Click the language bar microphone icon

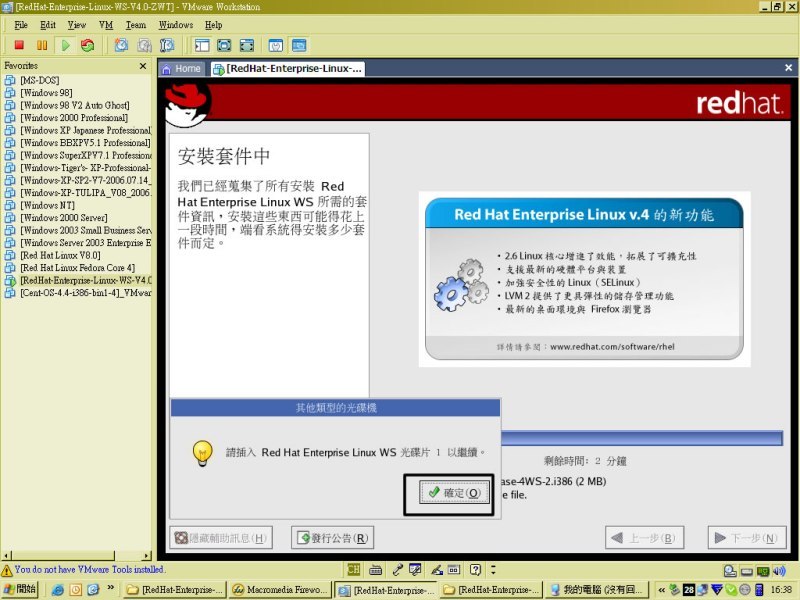(397, 569)
